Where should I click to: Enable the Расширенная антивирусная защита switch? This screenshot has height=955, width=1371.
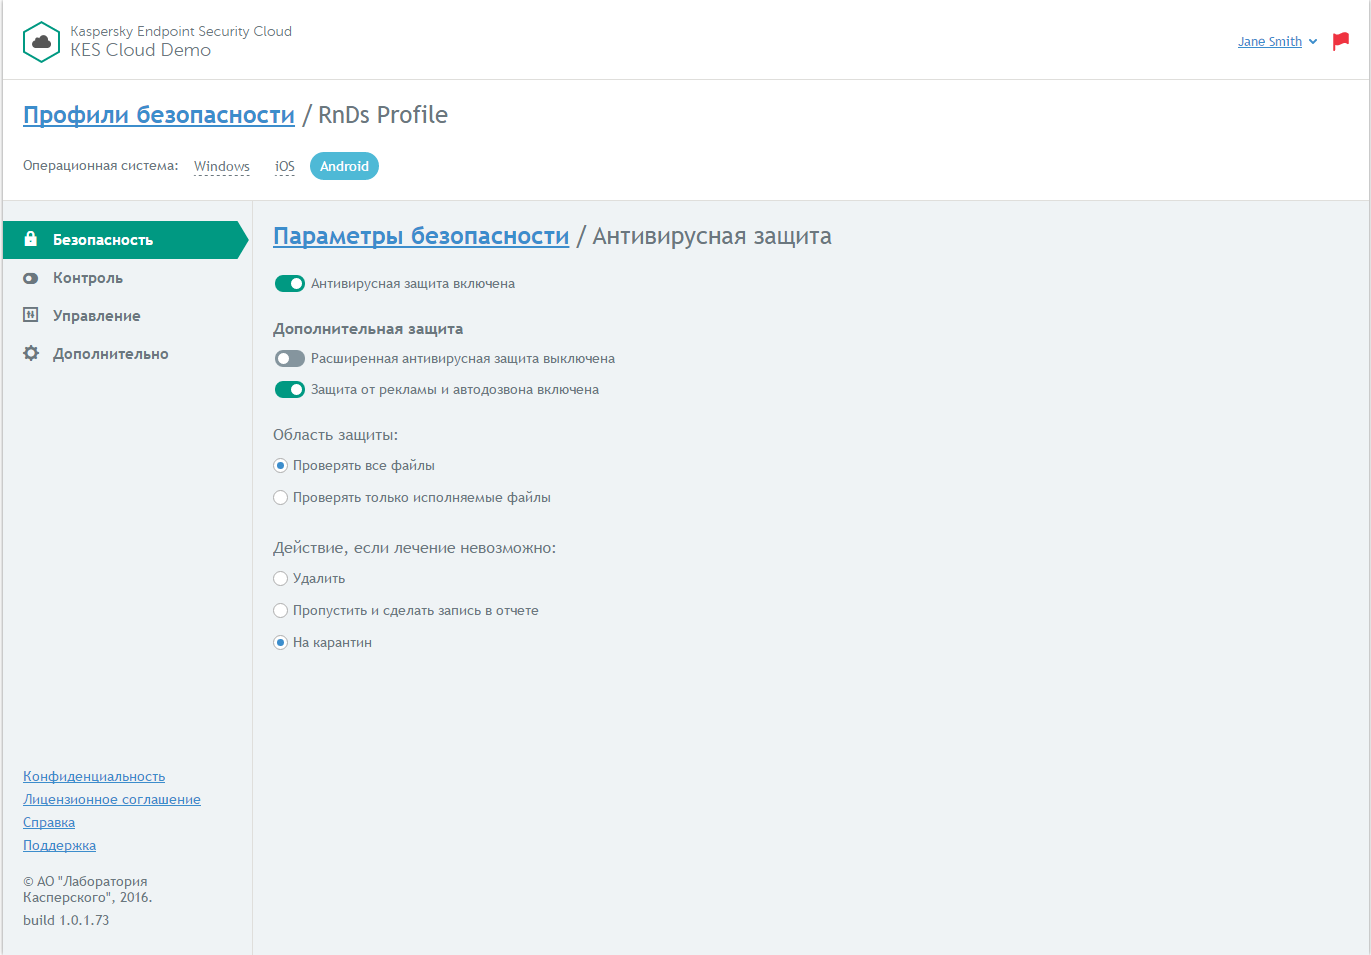coord(290,359)
